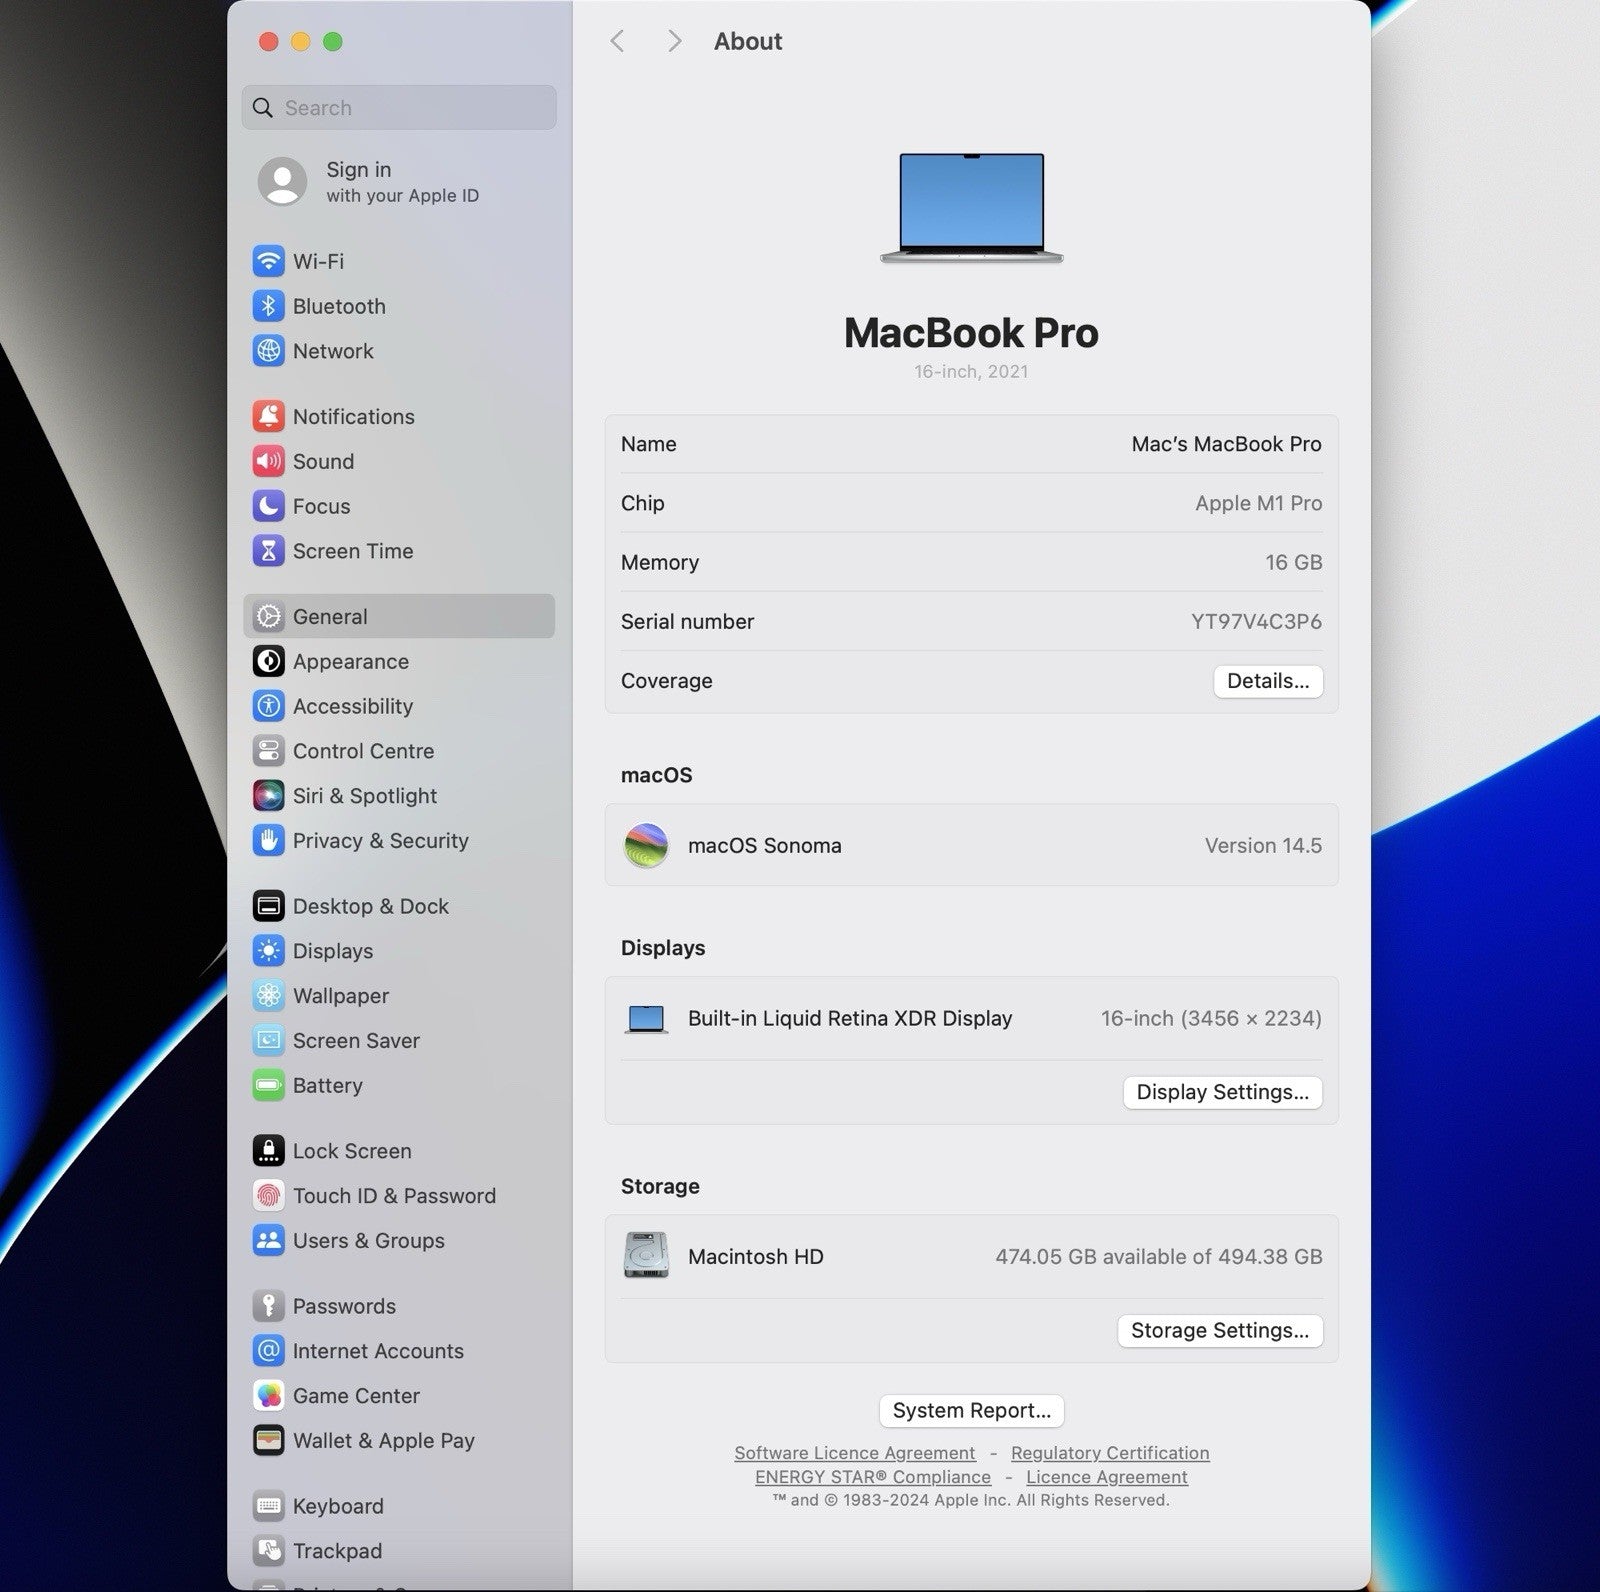1600x1592 pixels.
Task: Click the Apple M1 Pro chip value
Action: click(1258, 503)
